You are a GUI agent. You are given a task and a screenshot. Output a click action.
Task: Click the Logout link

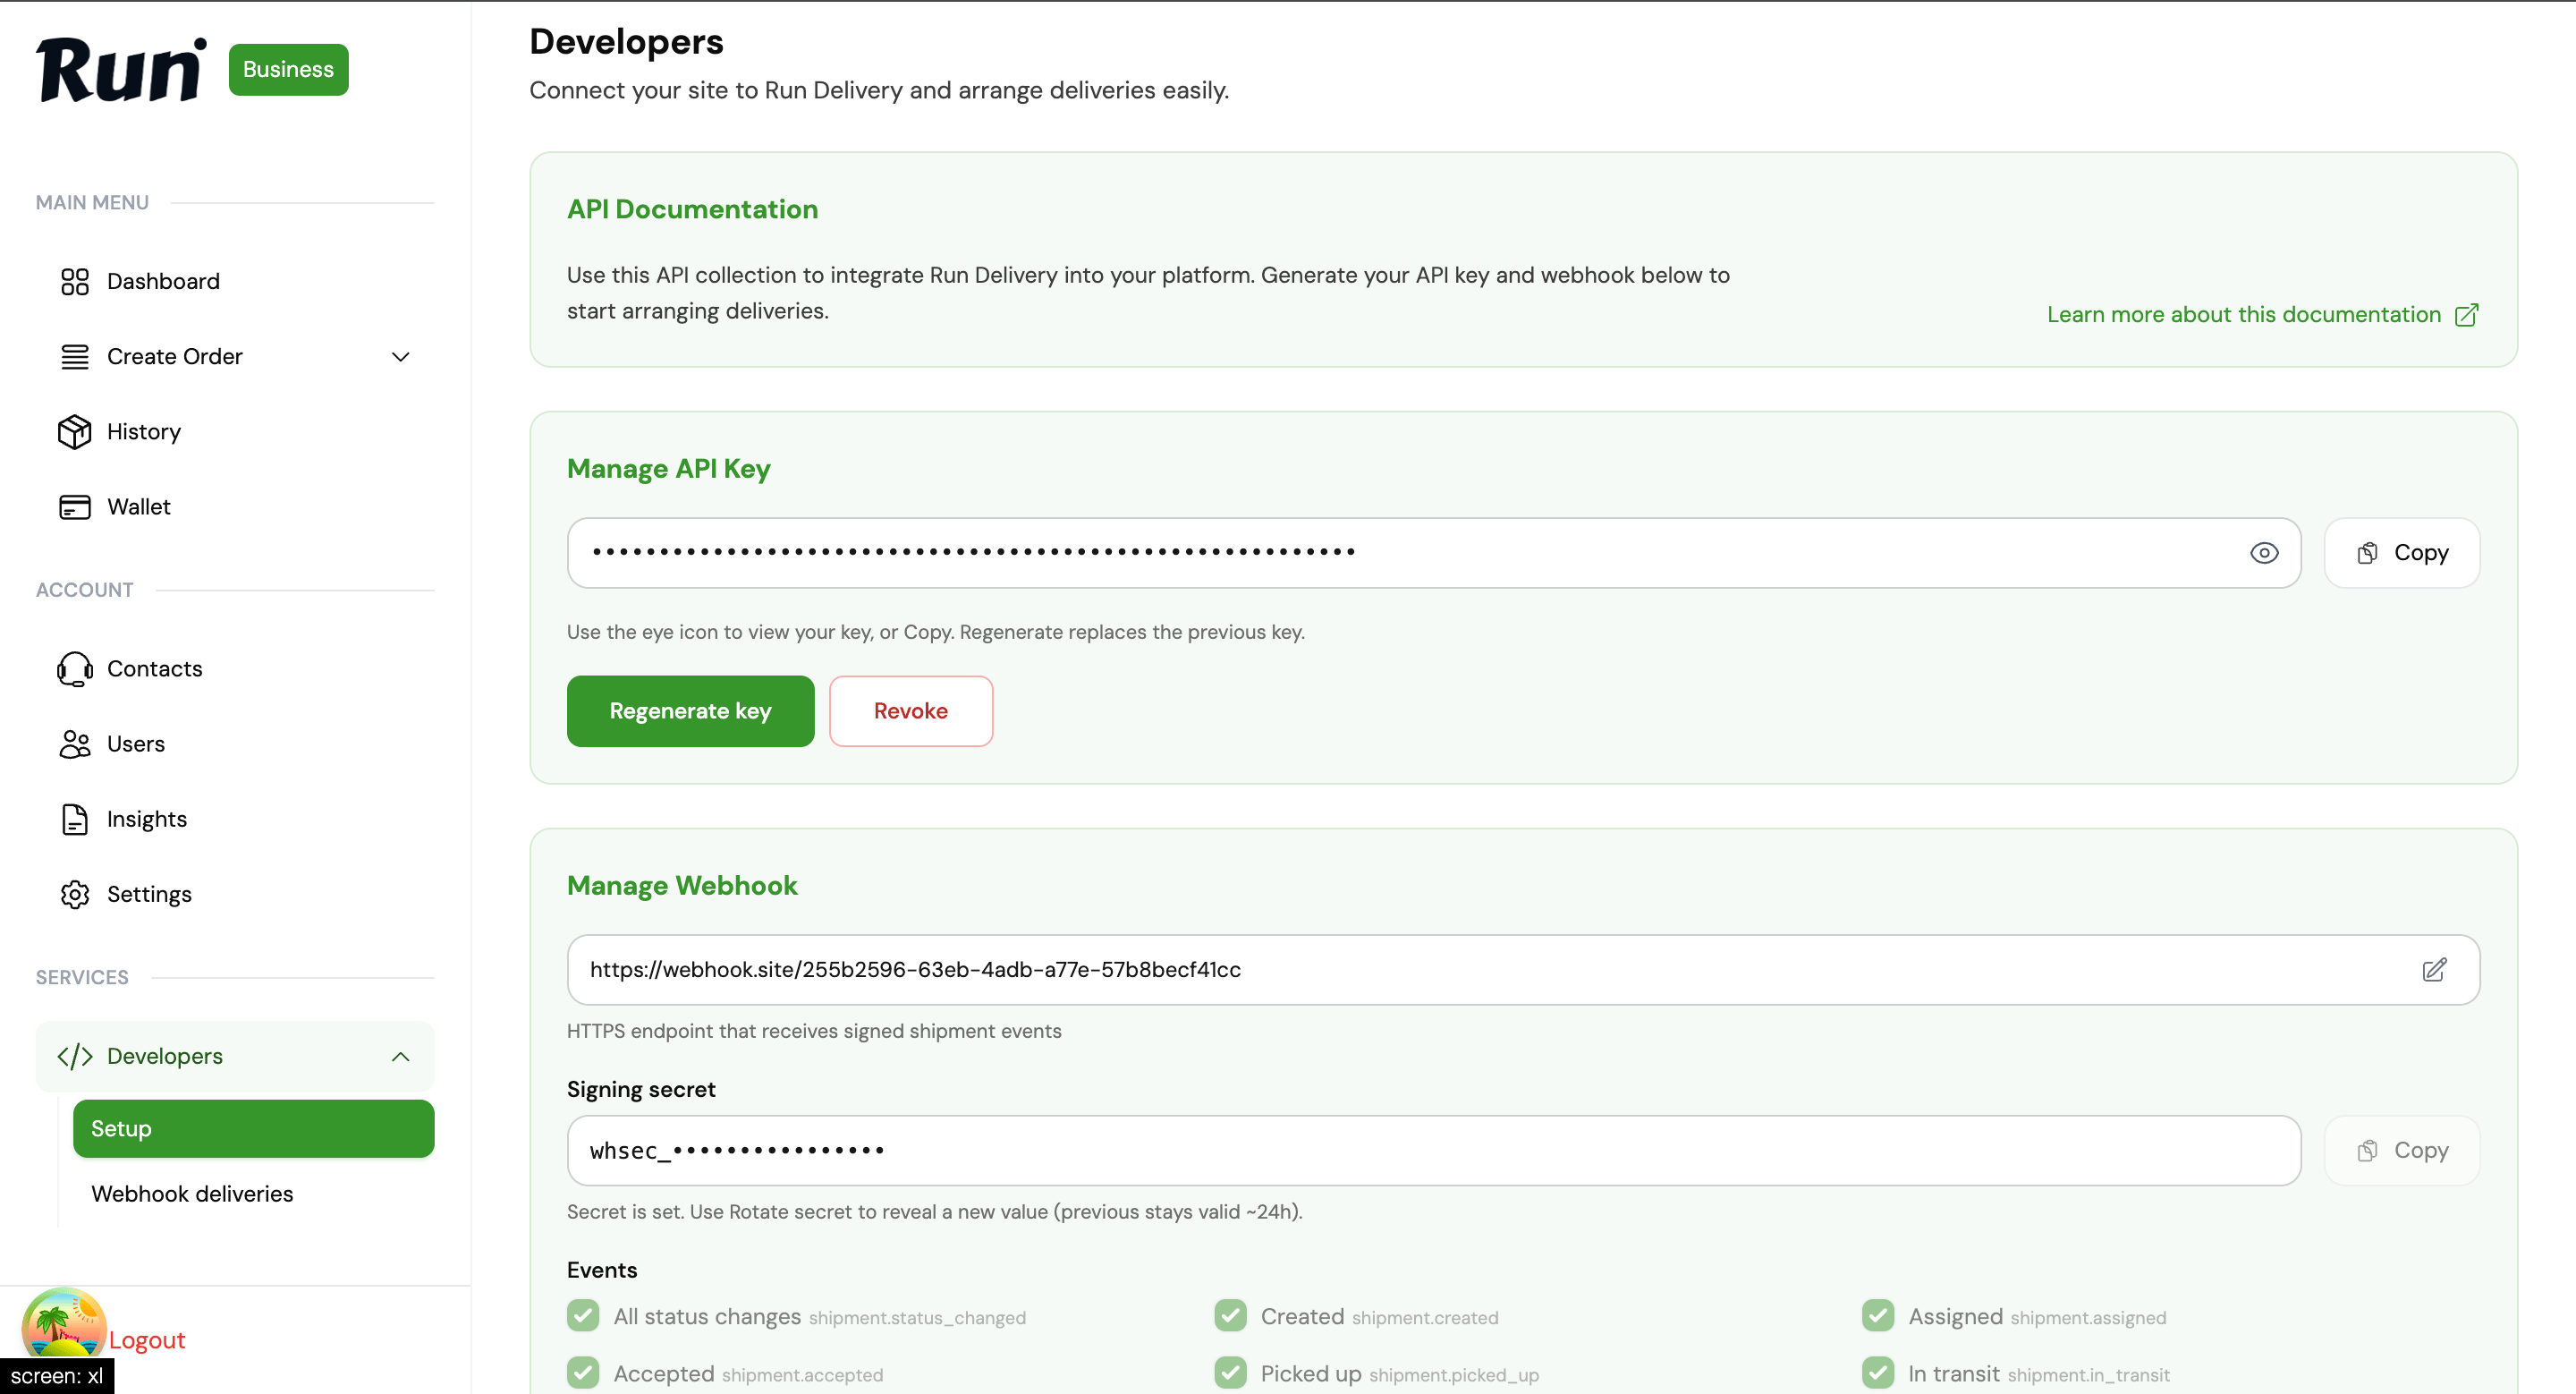pyautogui.click(x=147, y=1340)
